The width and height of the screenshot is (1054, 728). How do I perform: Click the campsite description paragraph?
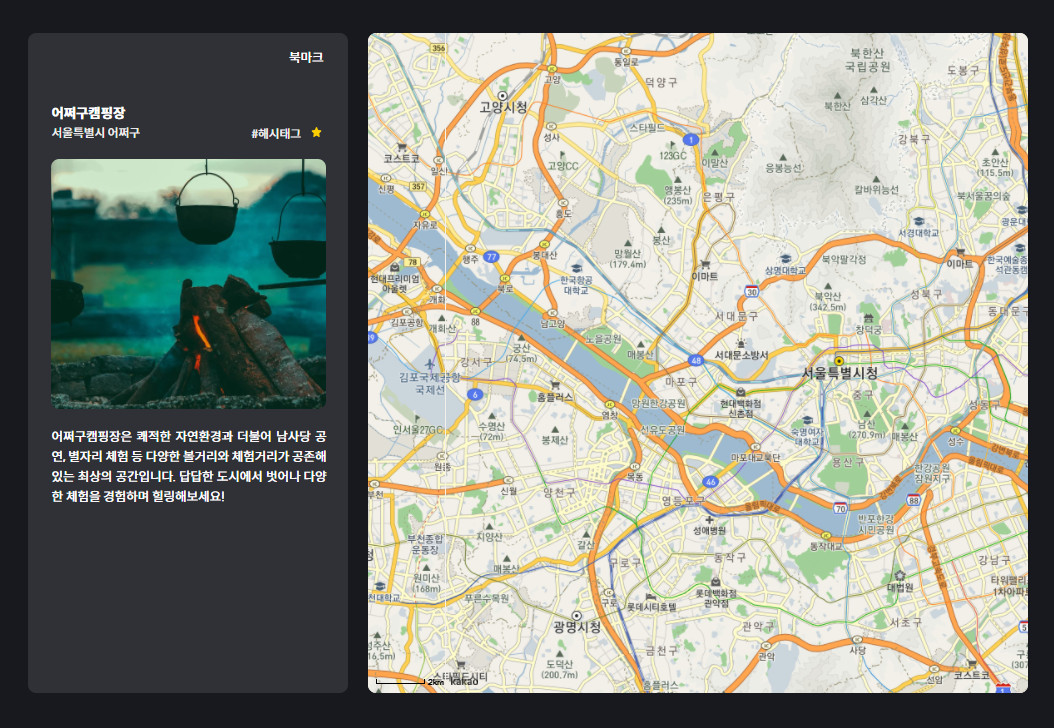click(188, 466)
